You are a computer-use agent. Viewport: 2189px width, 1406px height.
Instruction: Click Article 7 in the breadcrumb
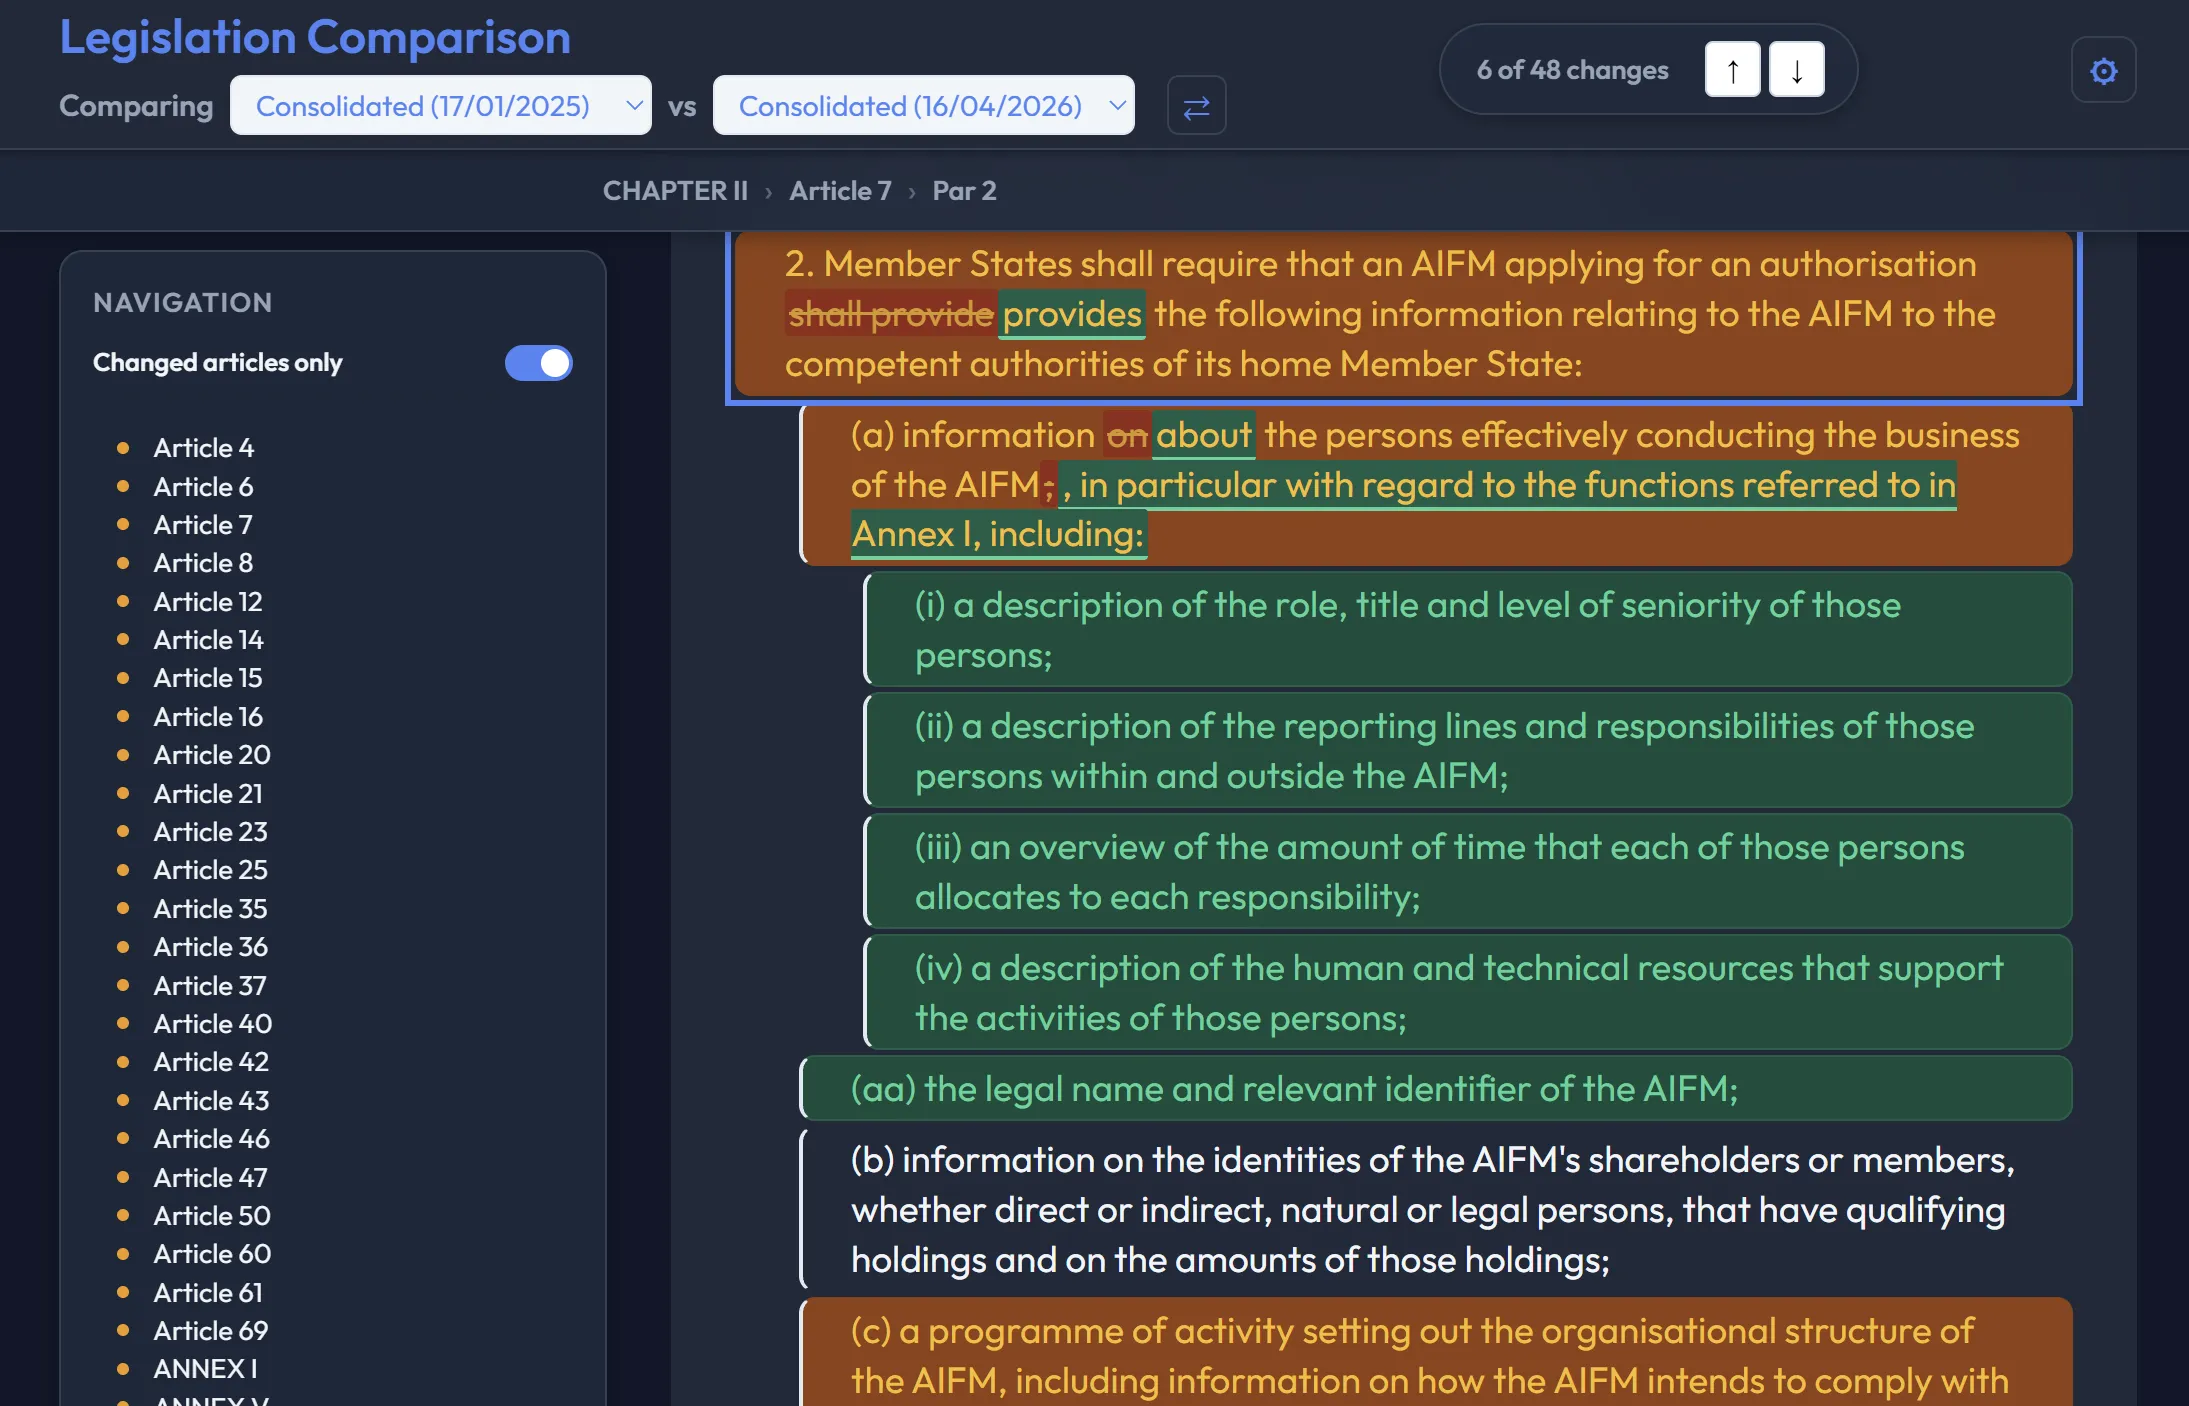[x=839, y=190]
